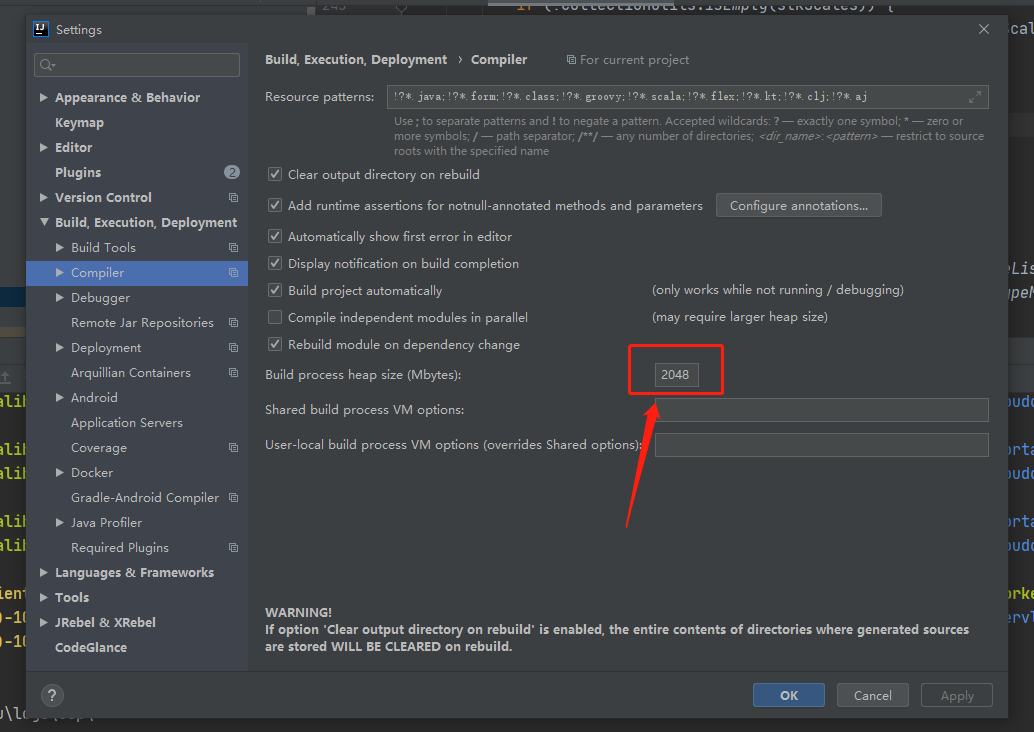Expand the Editor section
This screenshot has width=1034, height=732.
tap(44, 147)
